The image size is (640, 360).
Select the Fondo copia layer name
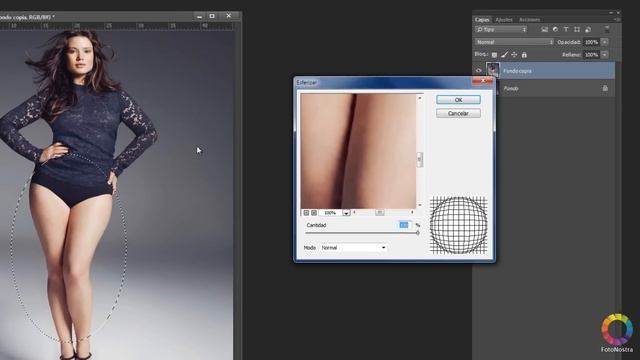517,71
